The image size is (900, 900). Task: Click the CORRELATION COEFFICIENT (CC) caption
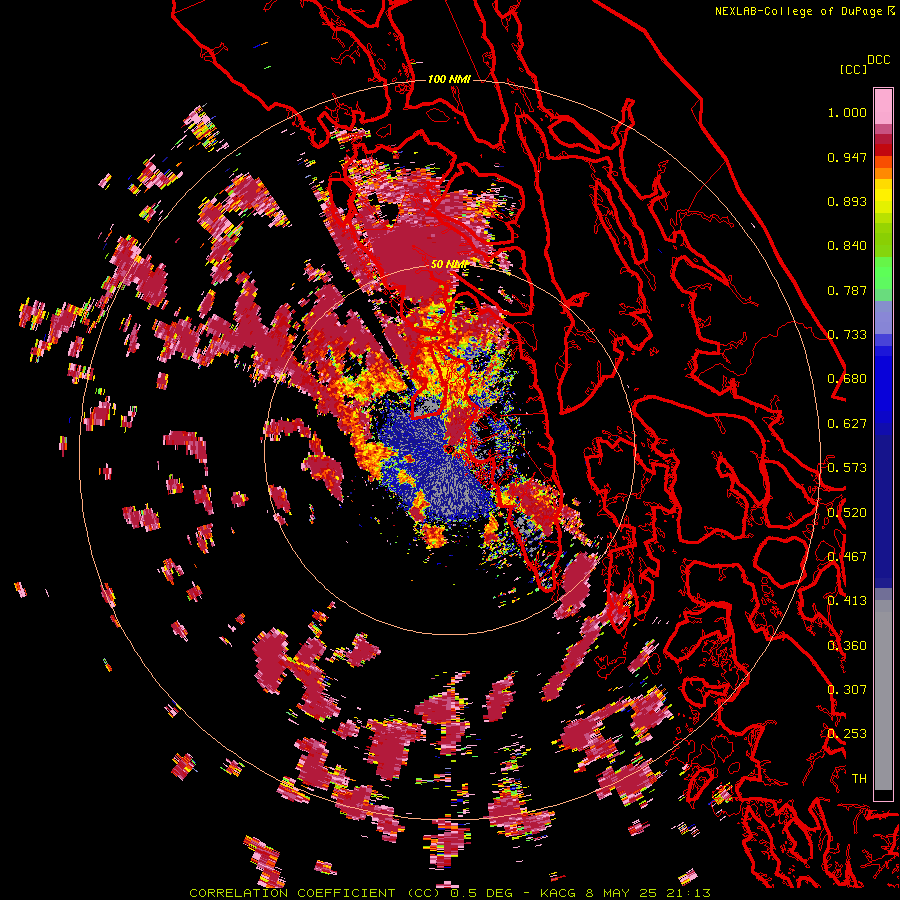[315, 893]
